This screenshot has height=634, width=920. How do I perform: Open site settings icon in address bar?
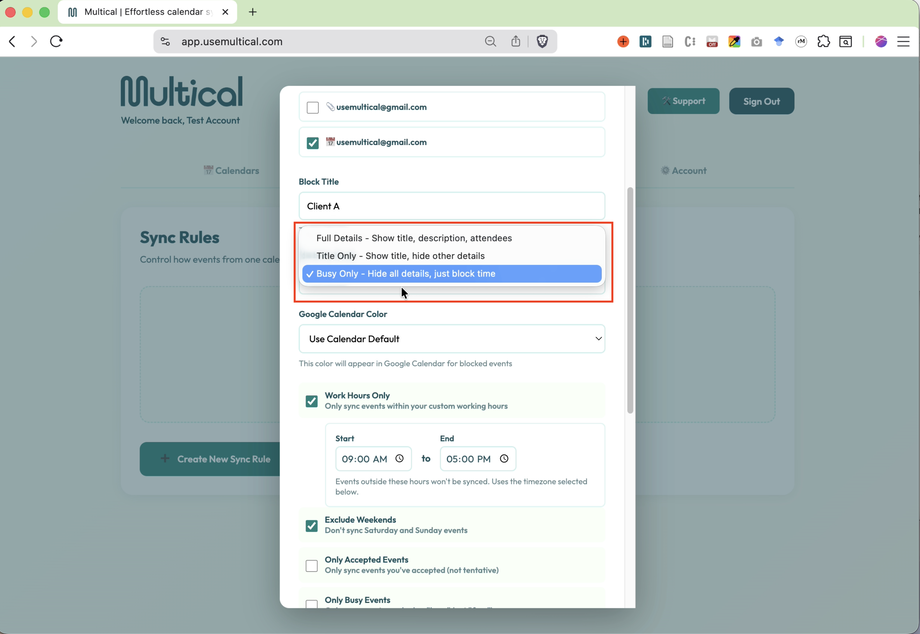[x=165, y=42]
